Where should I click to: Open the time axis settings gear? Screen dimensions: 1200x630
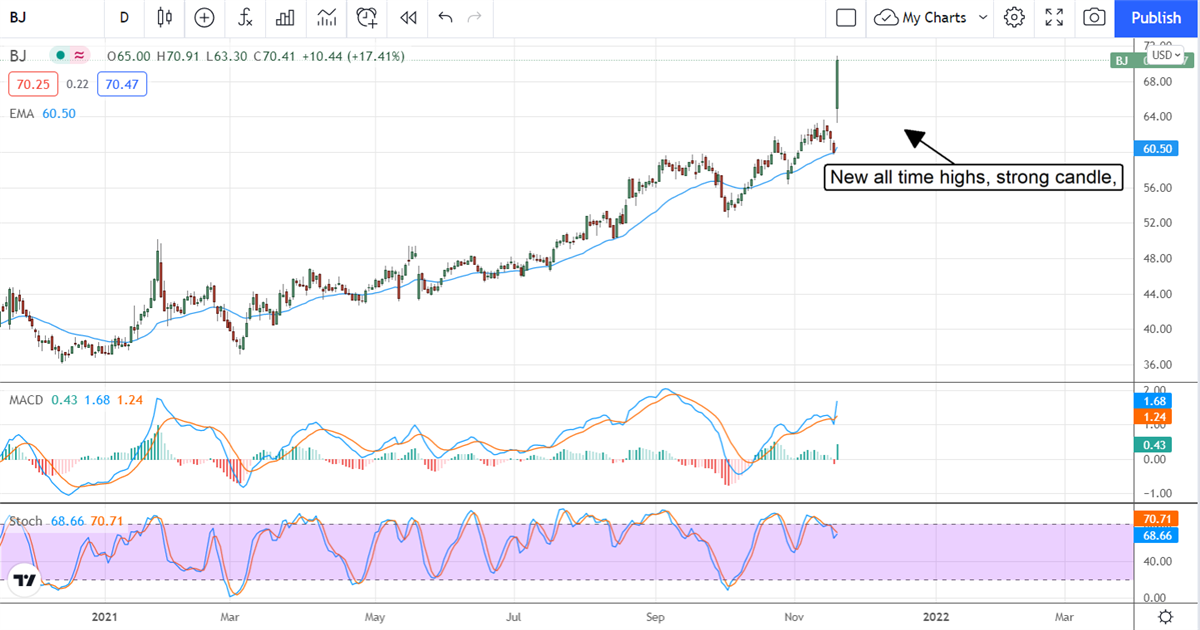[x=1165, y=616]
